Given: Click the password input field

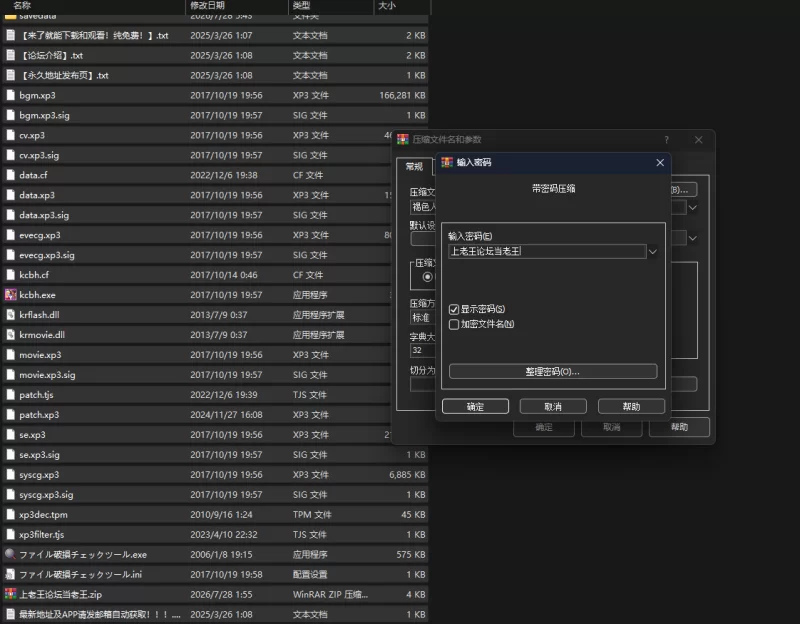Looking at the screenshot, I should pyautogui.click(x=547, y=251).
